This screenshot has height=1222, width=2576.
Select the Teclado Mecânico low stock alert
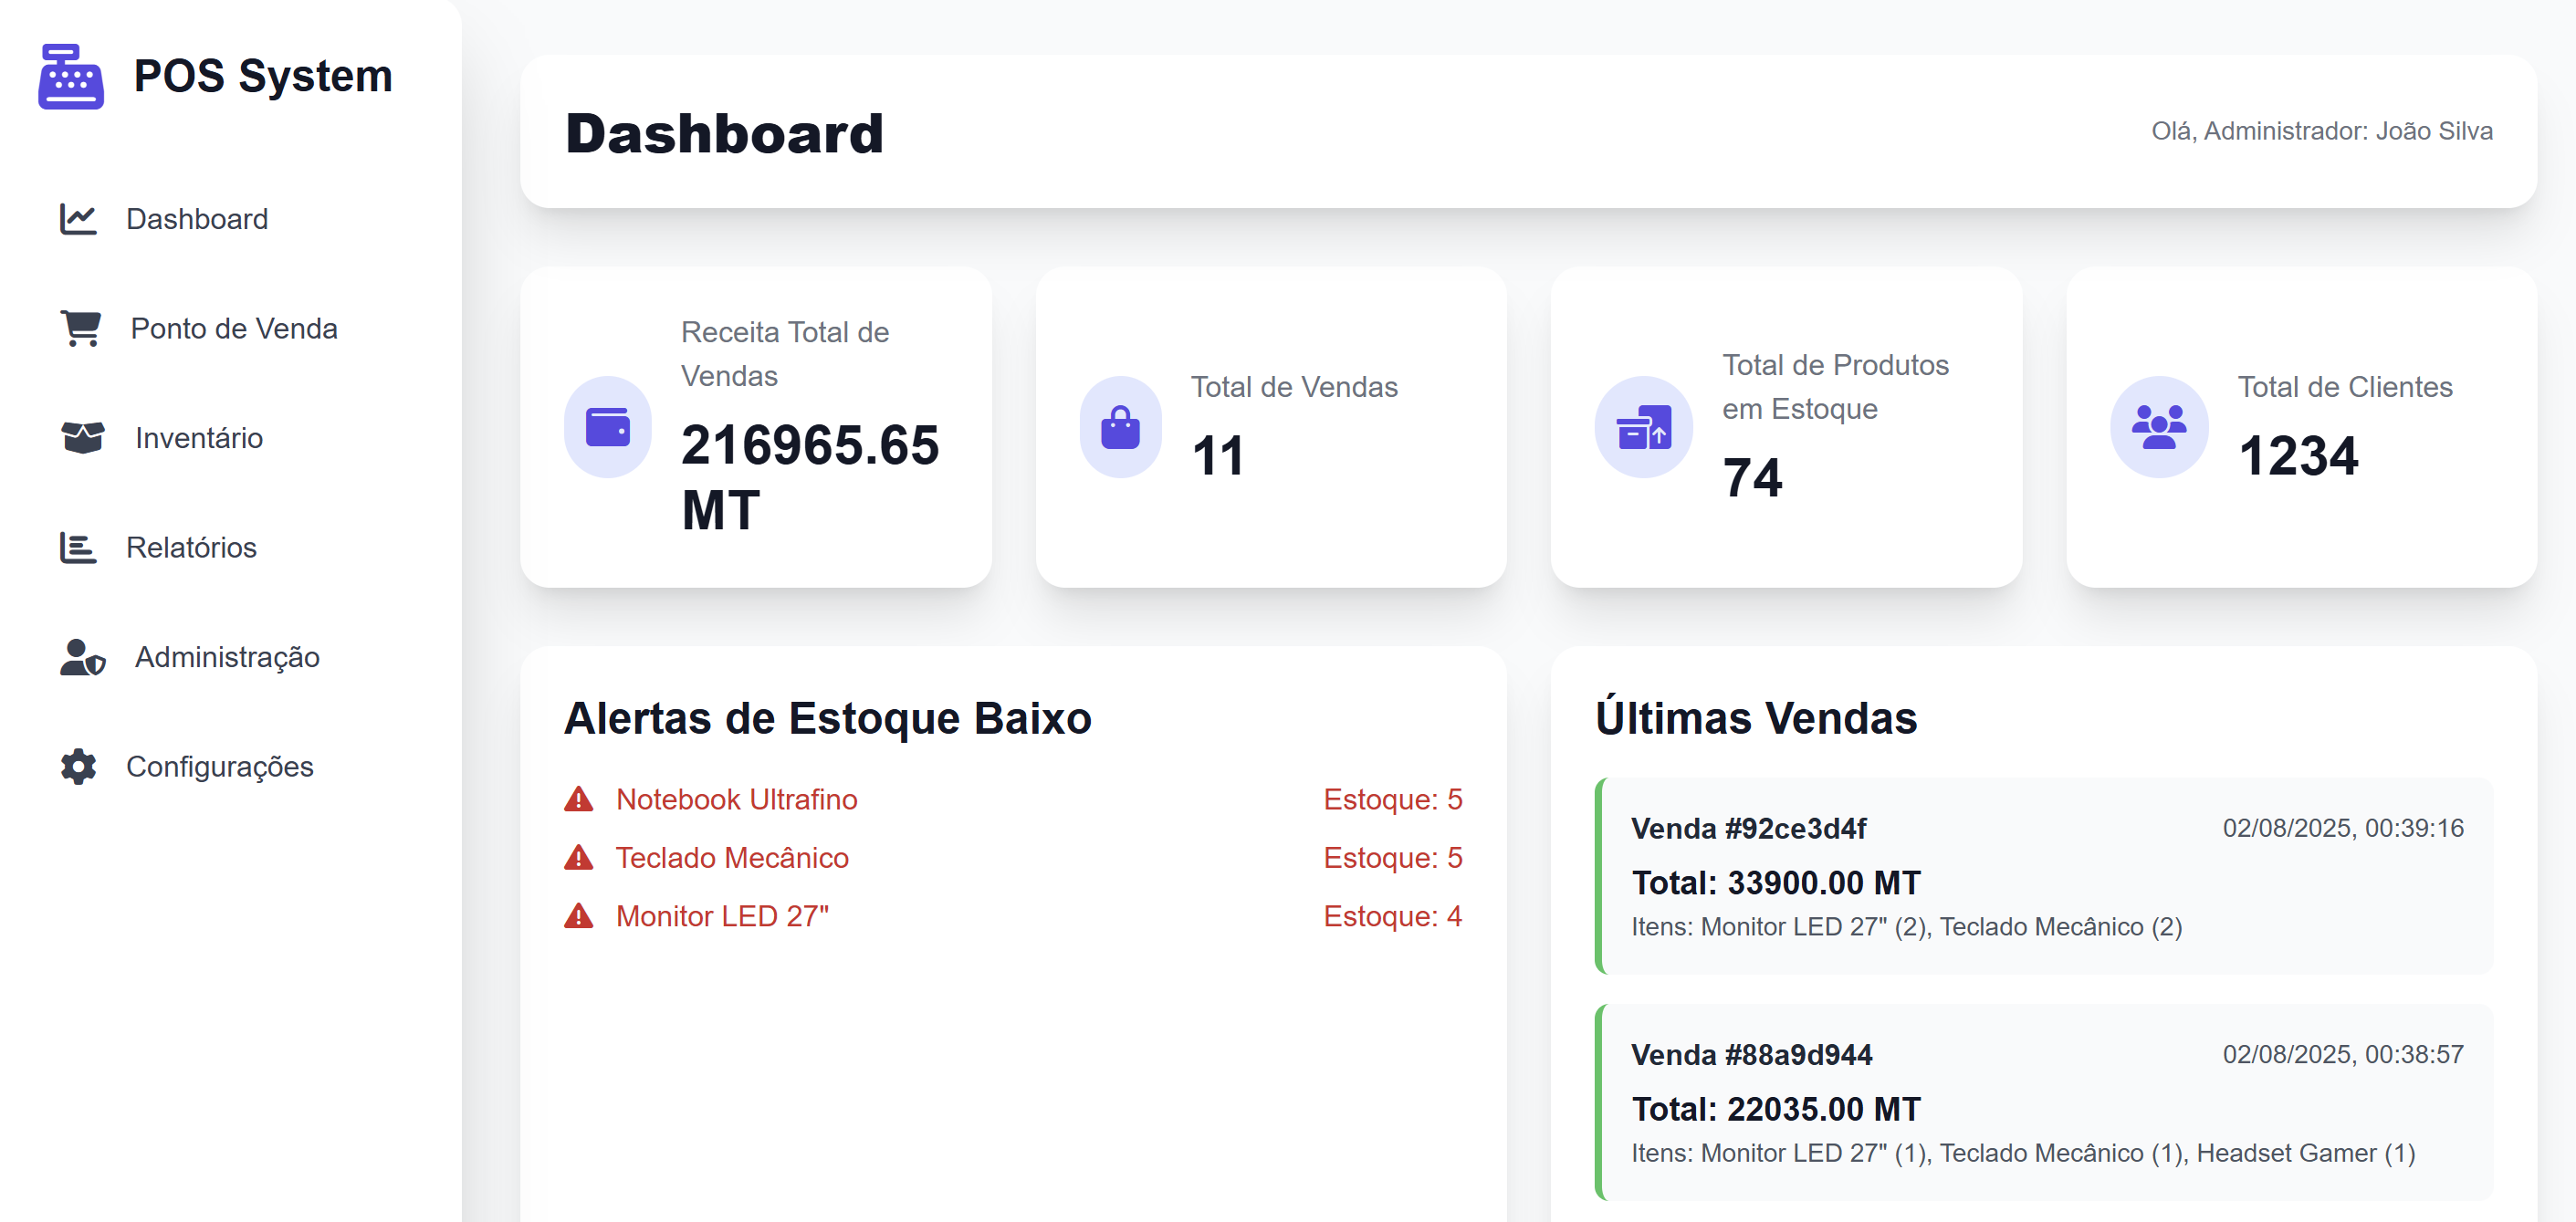(733, 857)
